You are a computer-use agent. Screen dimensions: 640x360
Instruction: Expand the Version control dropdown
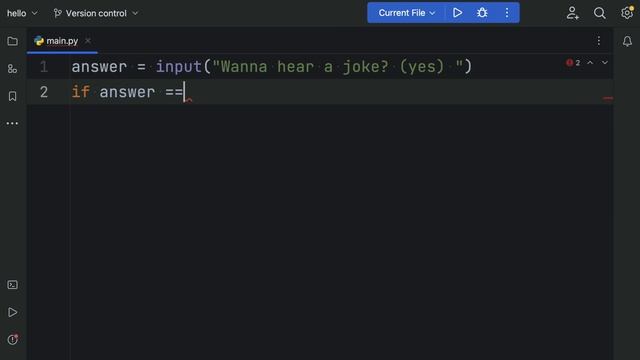point(96,13)
